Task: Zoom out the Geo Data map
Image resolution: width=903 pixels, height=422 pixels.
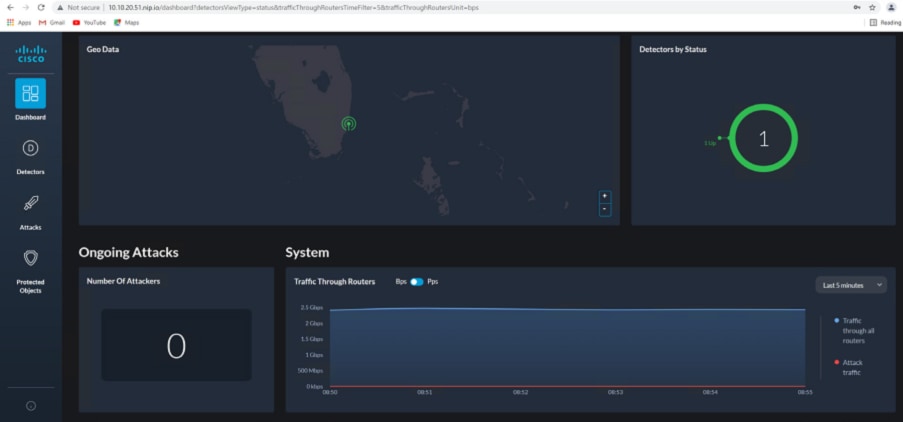Action: click(605, 210)
